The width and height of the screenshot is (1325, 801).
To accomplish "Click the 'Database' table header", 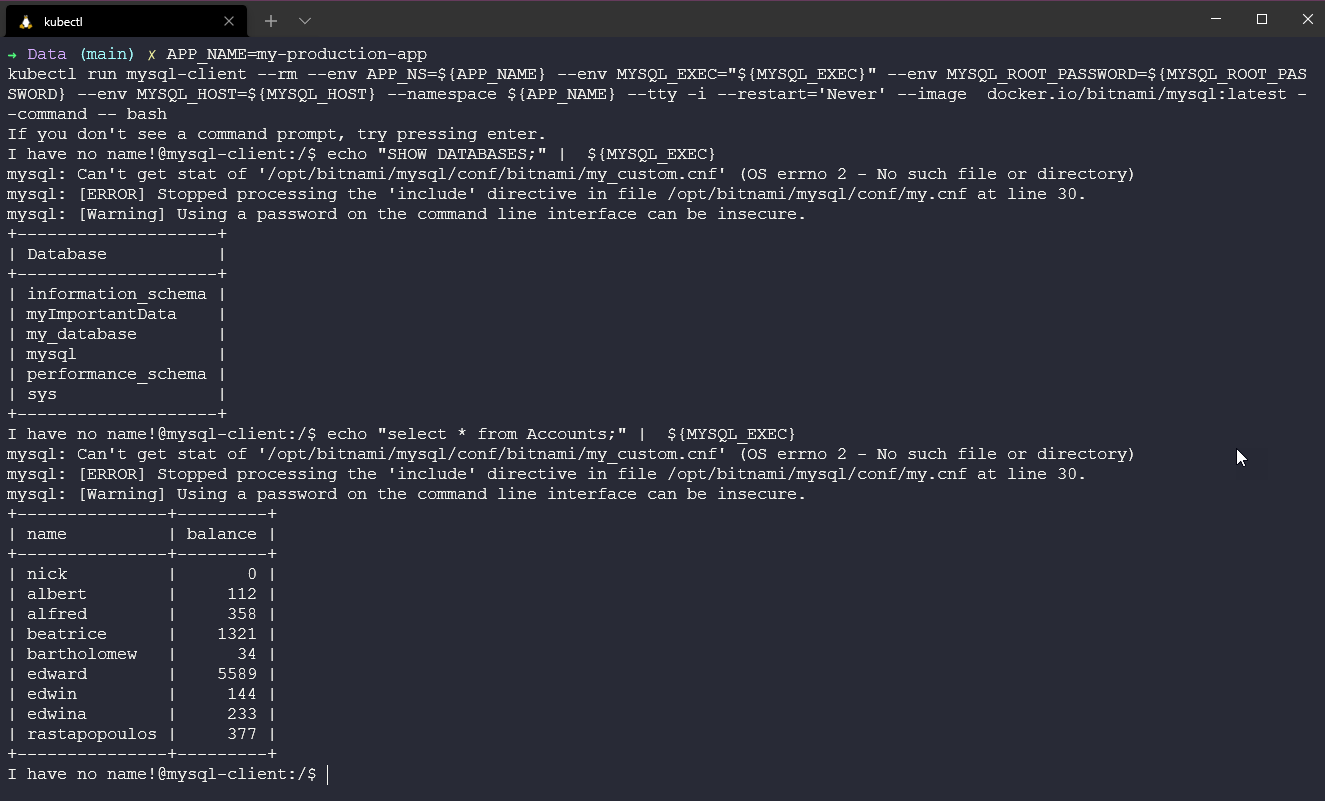I will (66, 254).
